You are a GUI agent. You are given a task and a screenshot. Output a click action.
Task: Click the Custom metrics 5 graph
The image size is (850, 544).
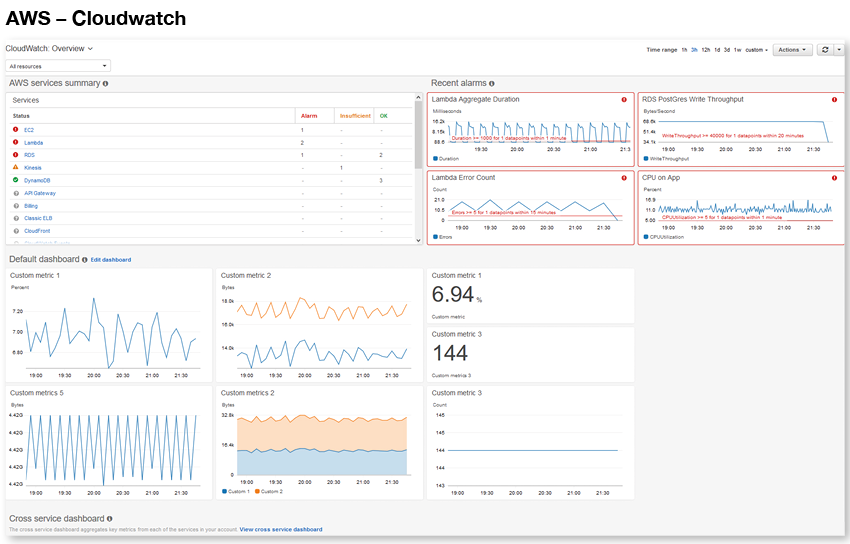pyautogui.click(x=109, y=443)
